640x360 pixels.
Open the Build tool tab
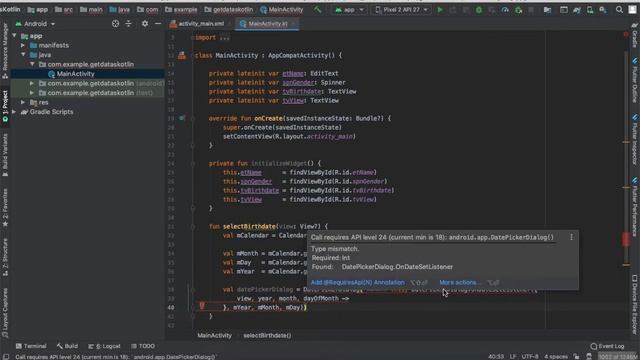point(67,346)
